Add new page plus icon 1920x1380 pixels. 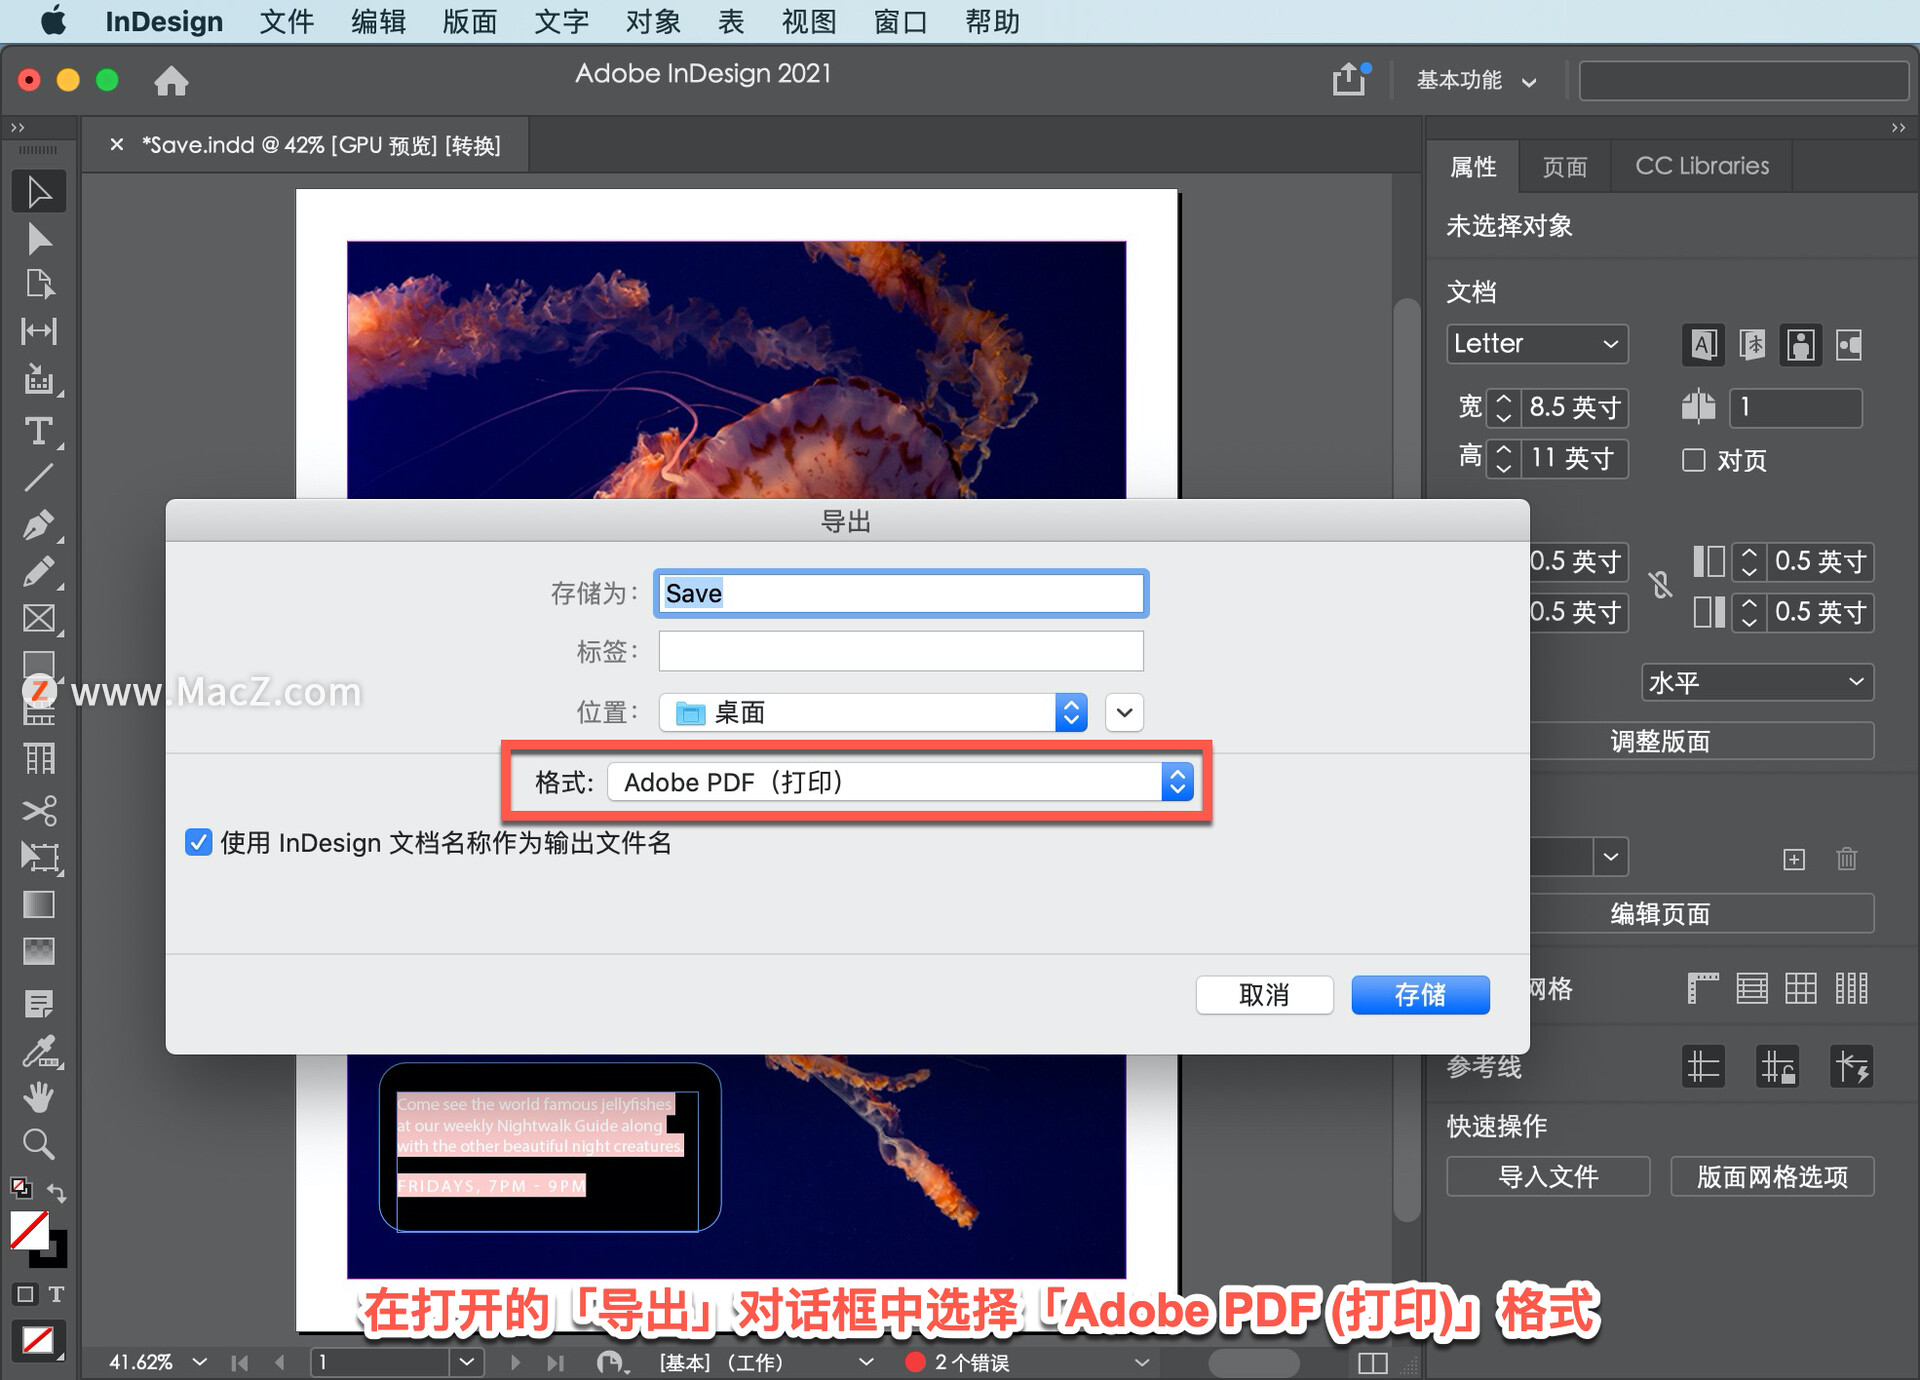click(x=1794, y=859)
